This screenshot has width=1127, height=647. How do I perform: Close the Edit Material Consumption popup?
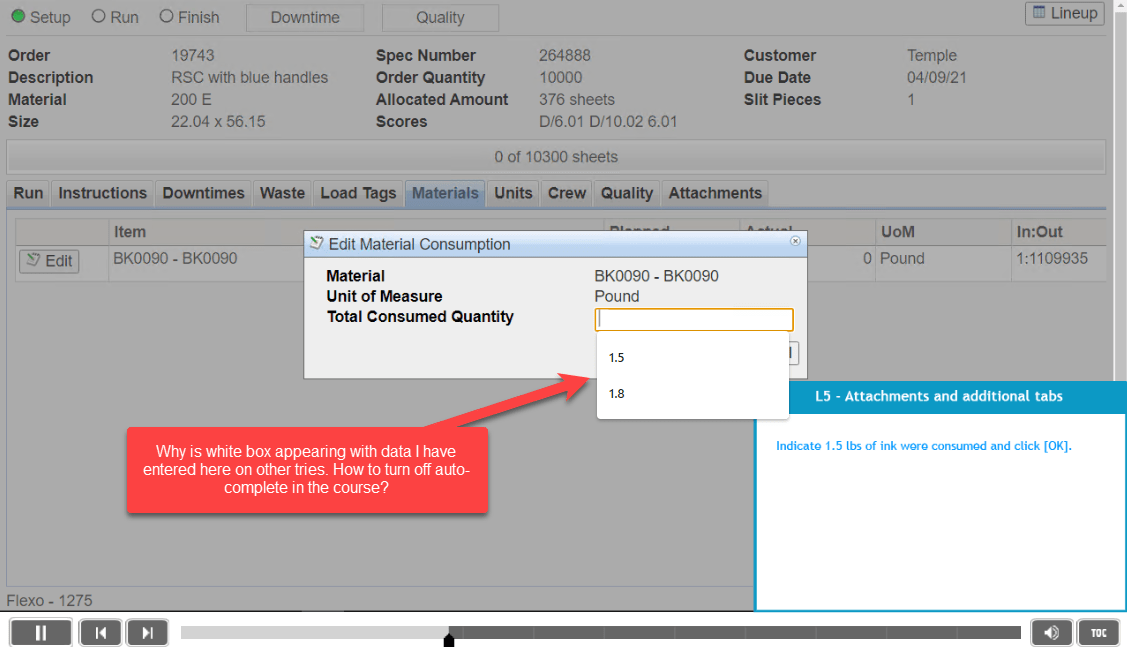[x=795, y=242]
